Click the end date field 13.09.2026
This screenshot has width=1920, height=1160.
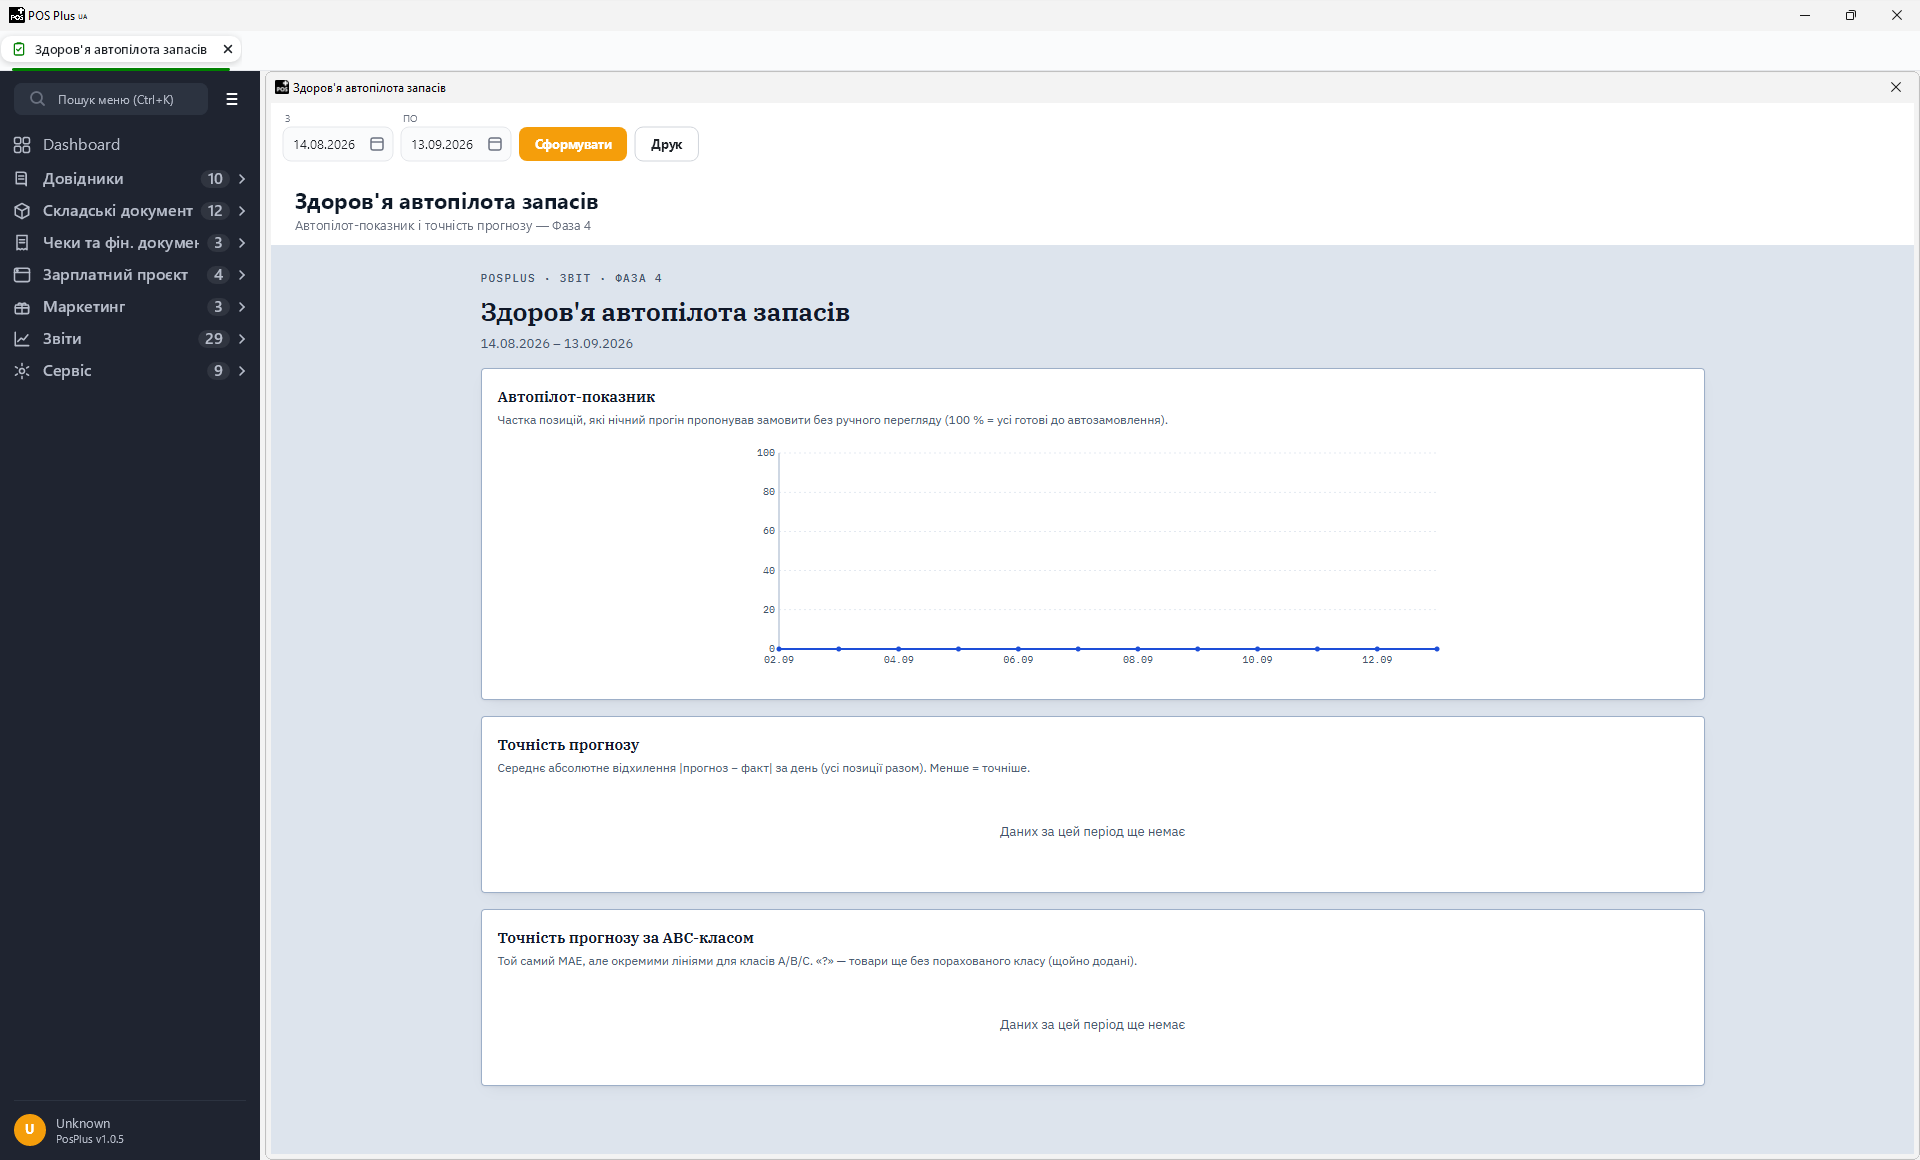pos(456,144)
